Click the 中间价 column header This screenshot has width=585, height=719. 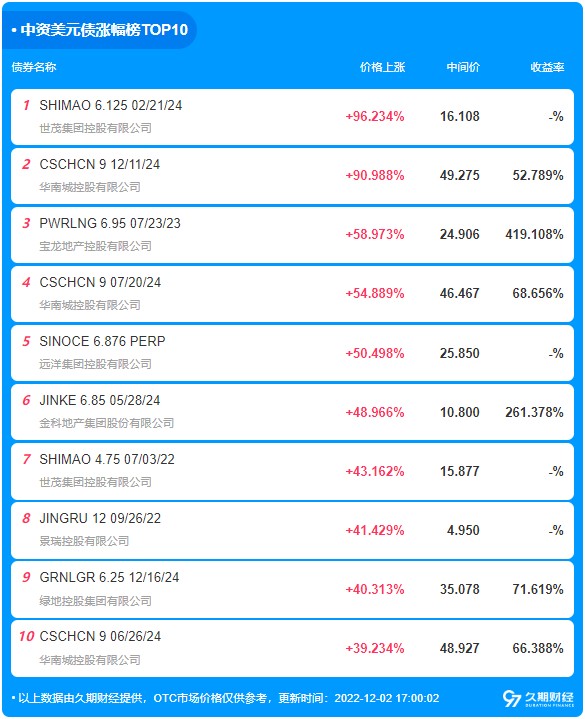tap(463, 67)
